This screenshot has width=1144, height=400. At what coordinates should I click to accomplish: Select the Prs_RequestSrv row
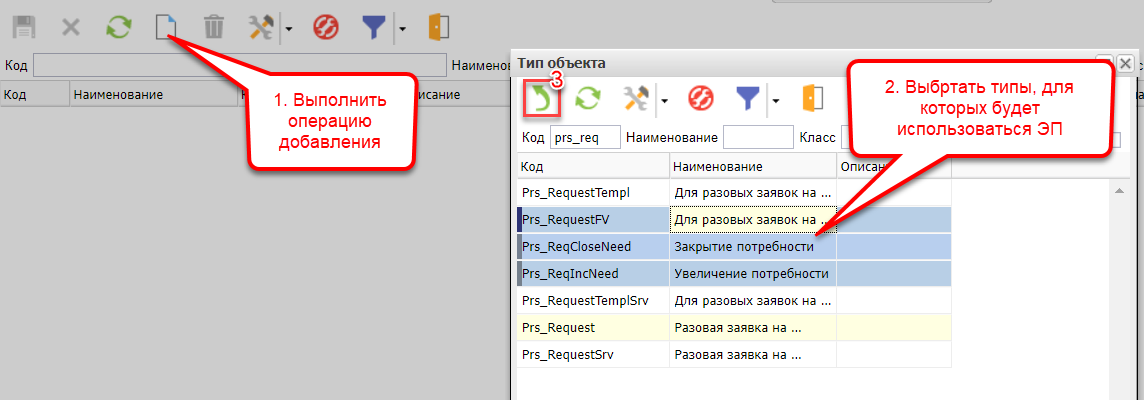click(592, 354)
